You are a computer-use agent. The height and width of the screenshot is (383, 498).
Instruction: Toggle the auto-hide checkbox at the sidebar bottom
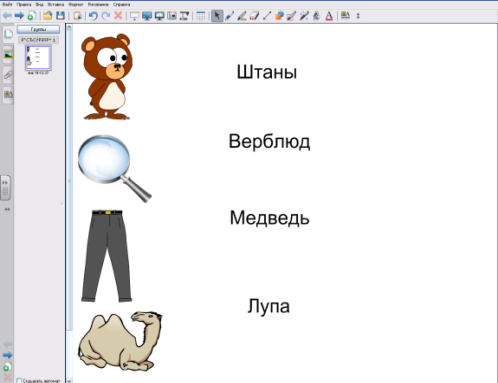(19, 380)
